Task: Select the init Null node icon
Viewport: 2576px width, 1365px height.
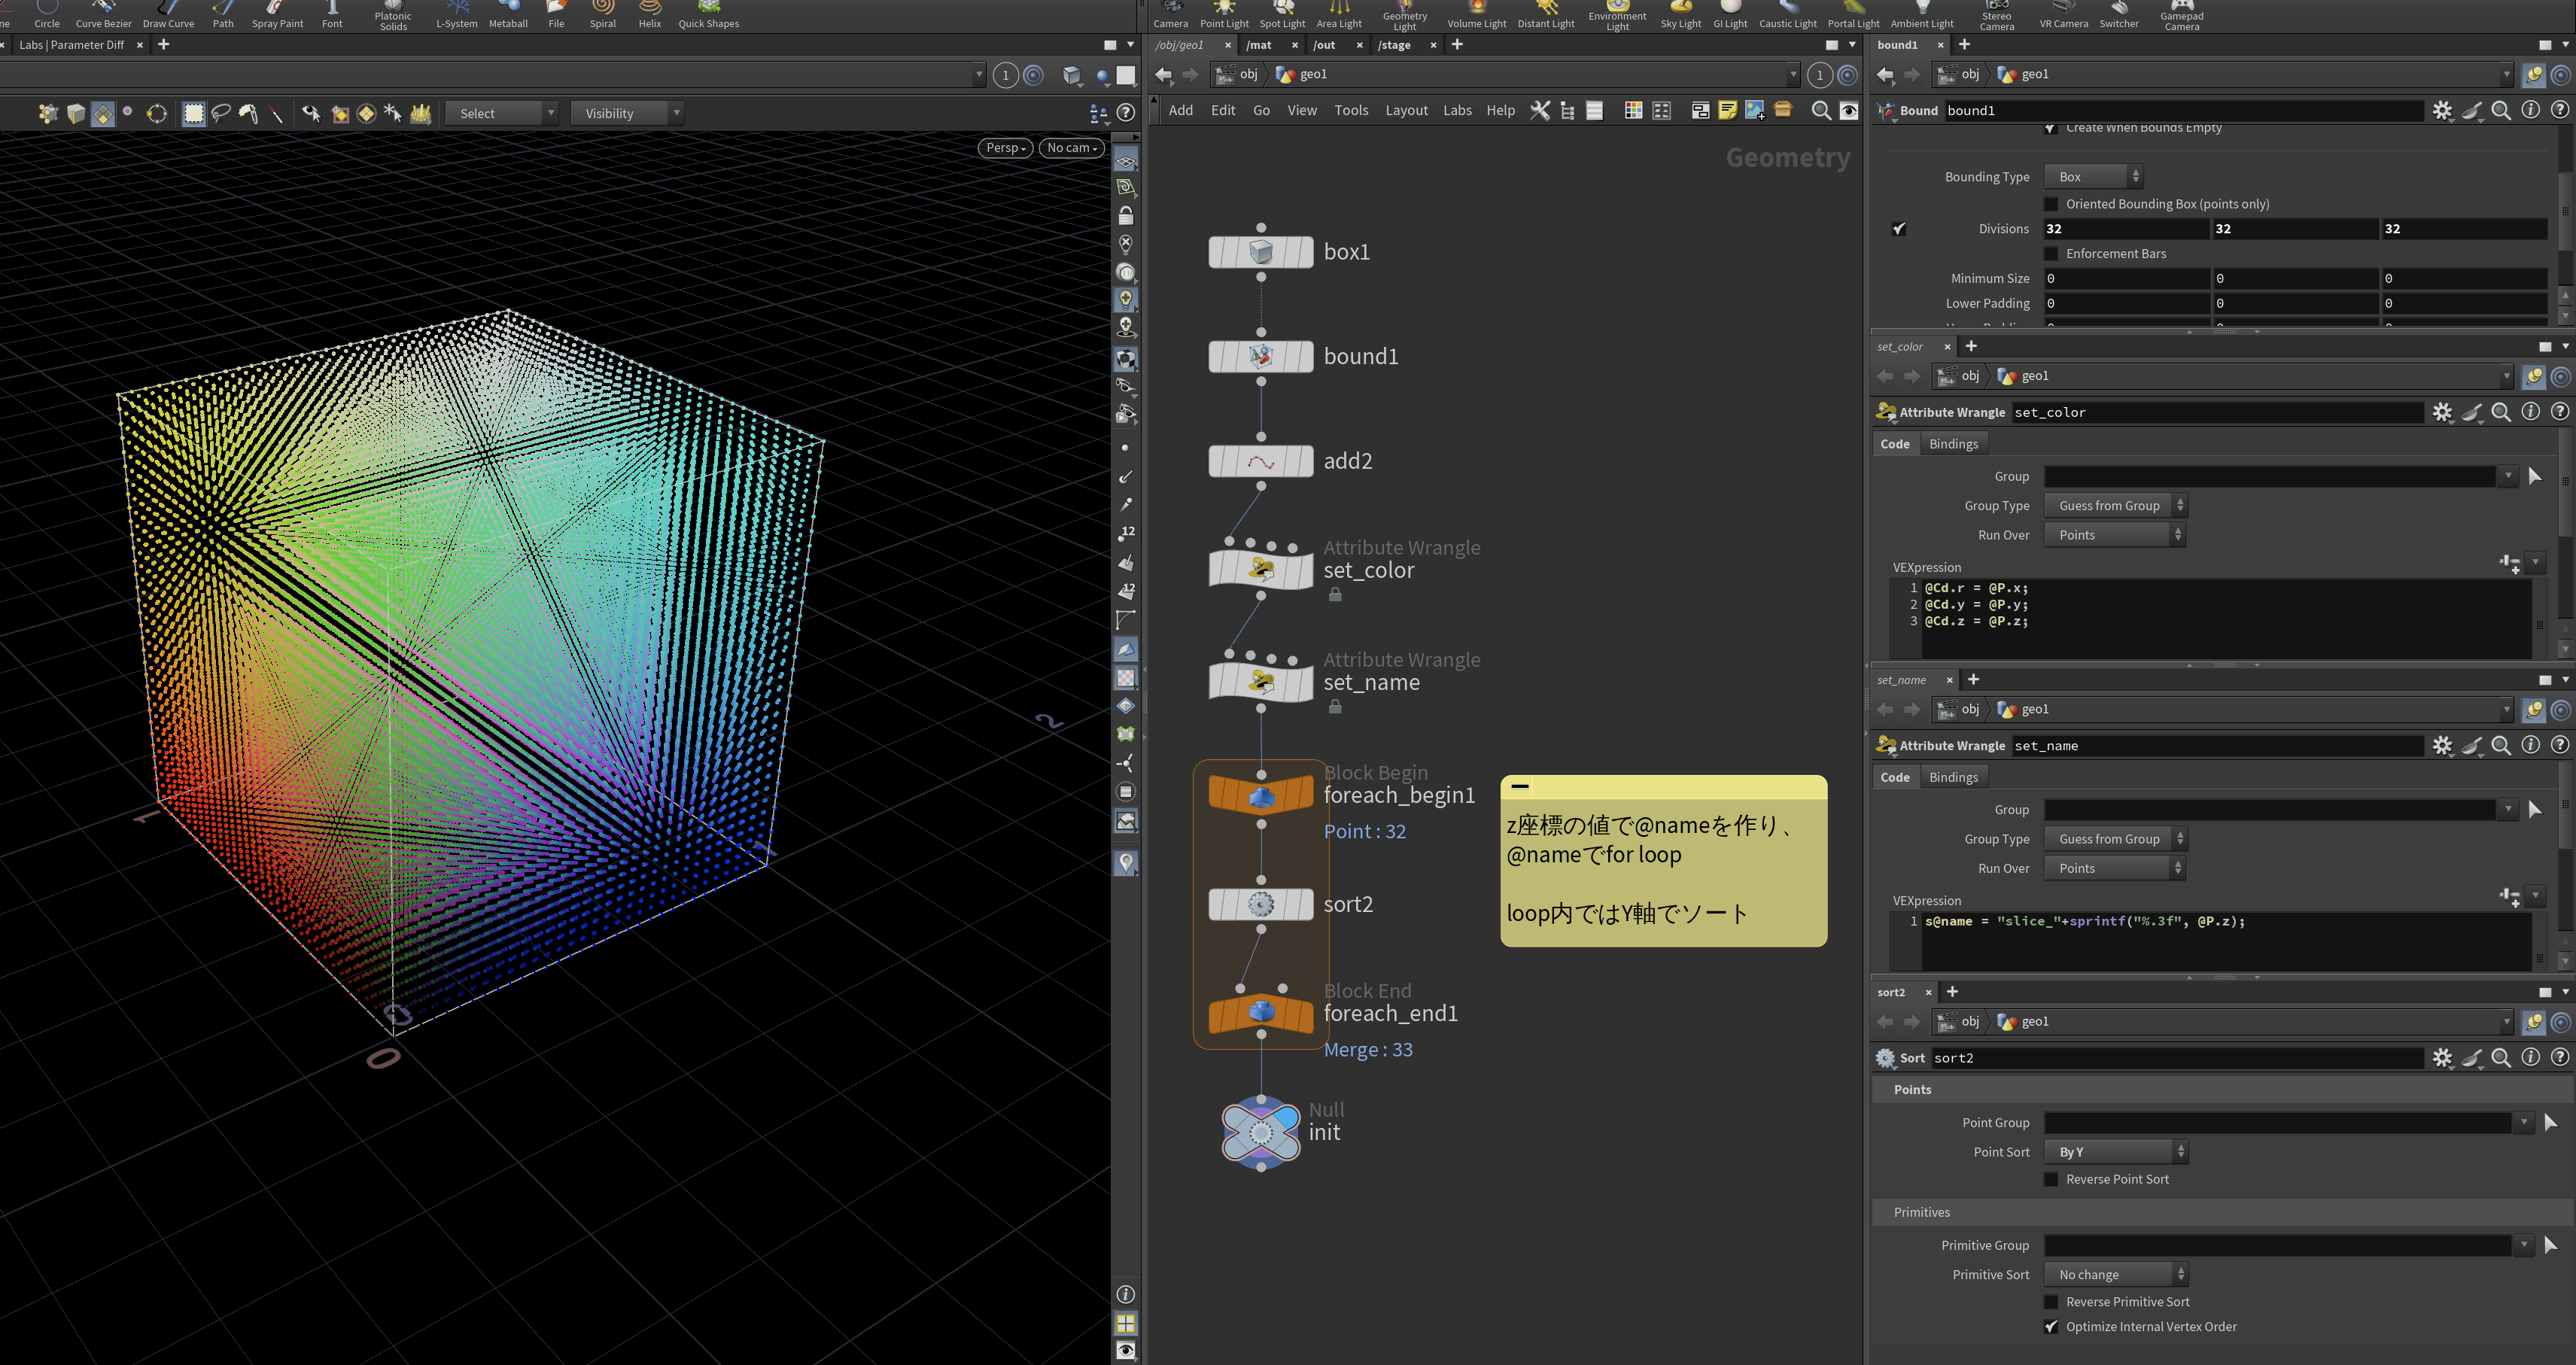Action: [1260, 1132]
